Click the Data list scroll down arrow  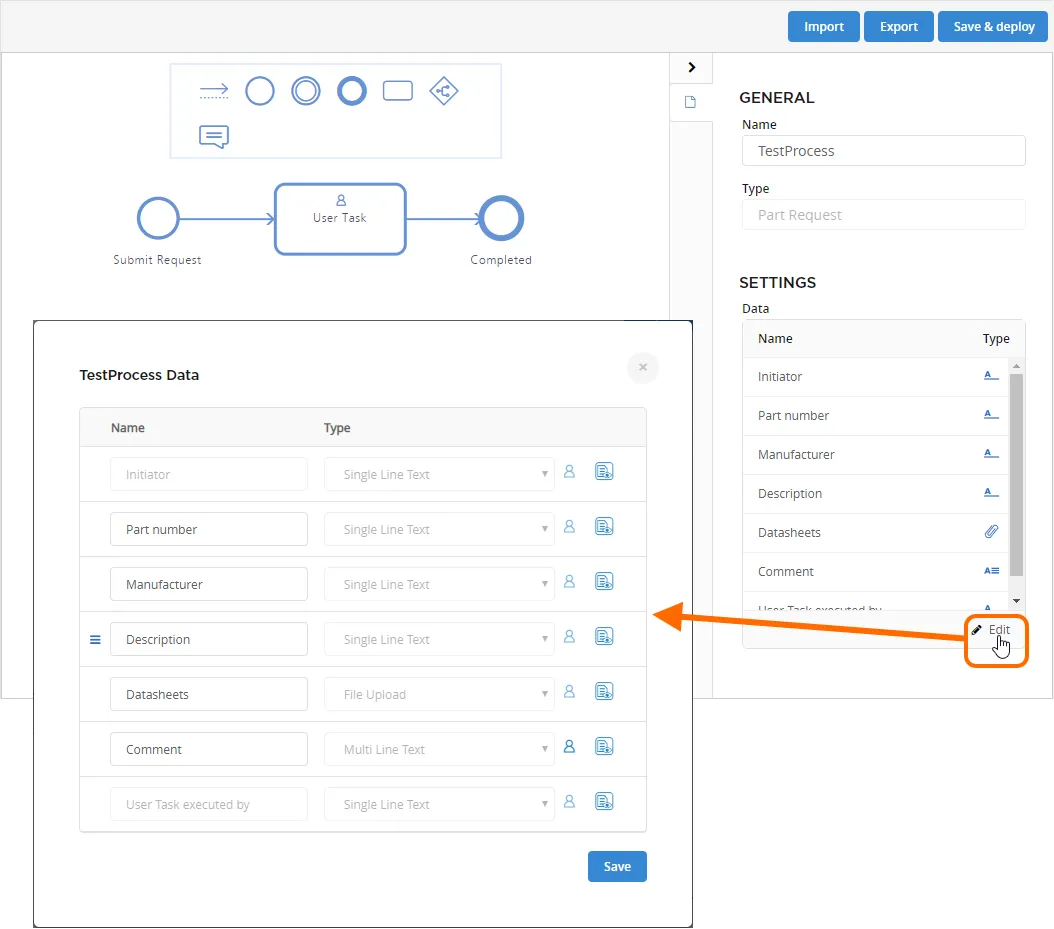(1016, 600)
